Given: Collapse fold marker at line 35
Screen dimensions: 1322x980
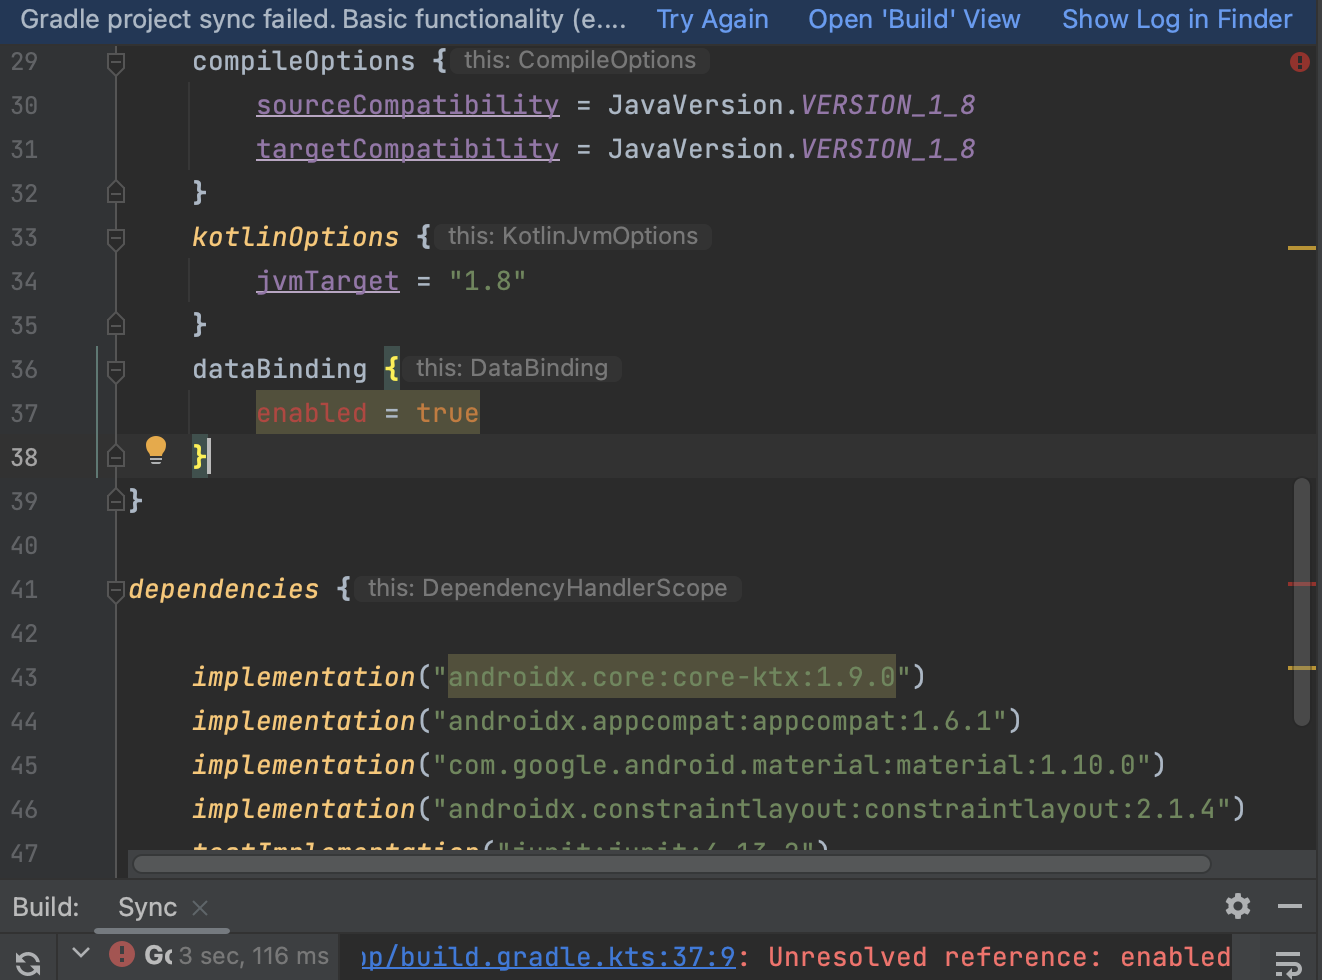Looking at the screenshot, I should pos(116,324).
